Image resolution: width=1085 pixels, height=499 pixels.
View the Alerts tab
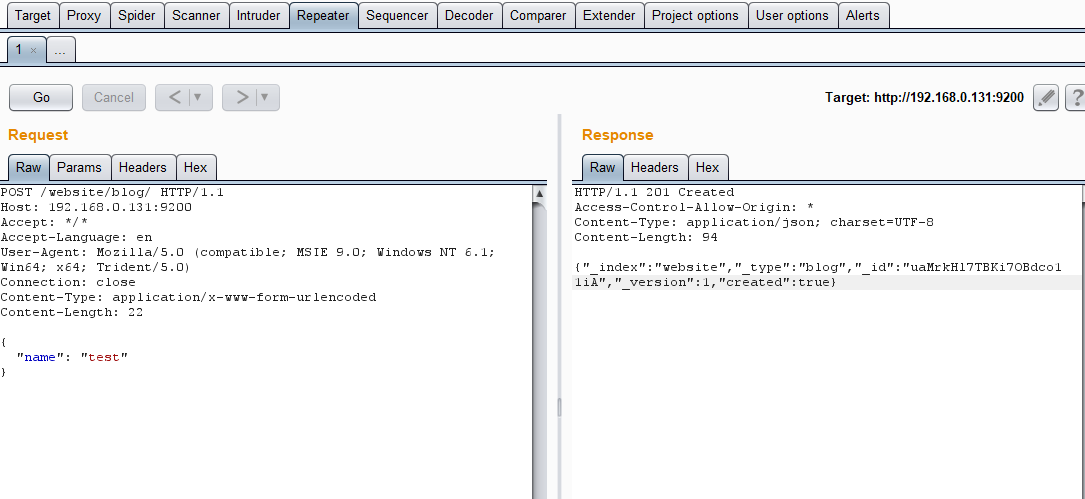(x=863, y=15)
